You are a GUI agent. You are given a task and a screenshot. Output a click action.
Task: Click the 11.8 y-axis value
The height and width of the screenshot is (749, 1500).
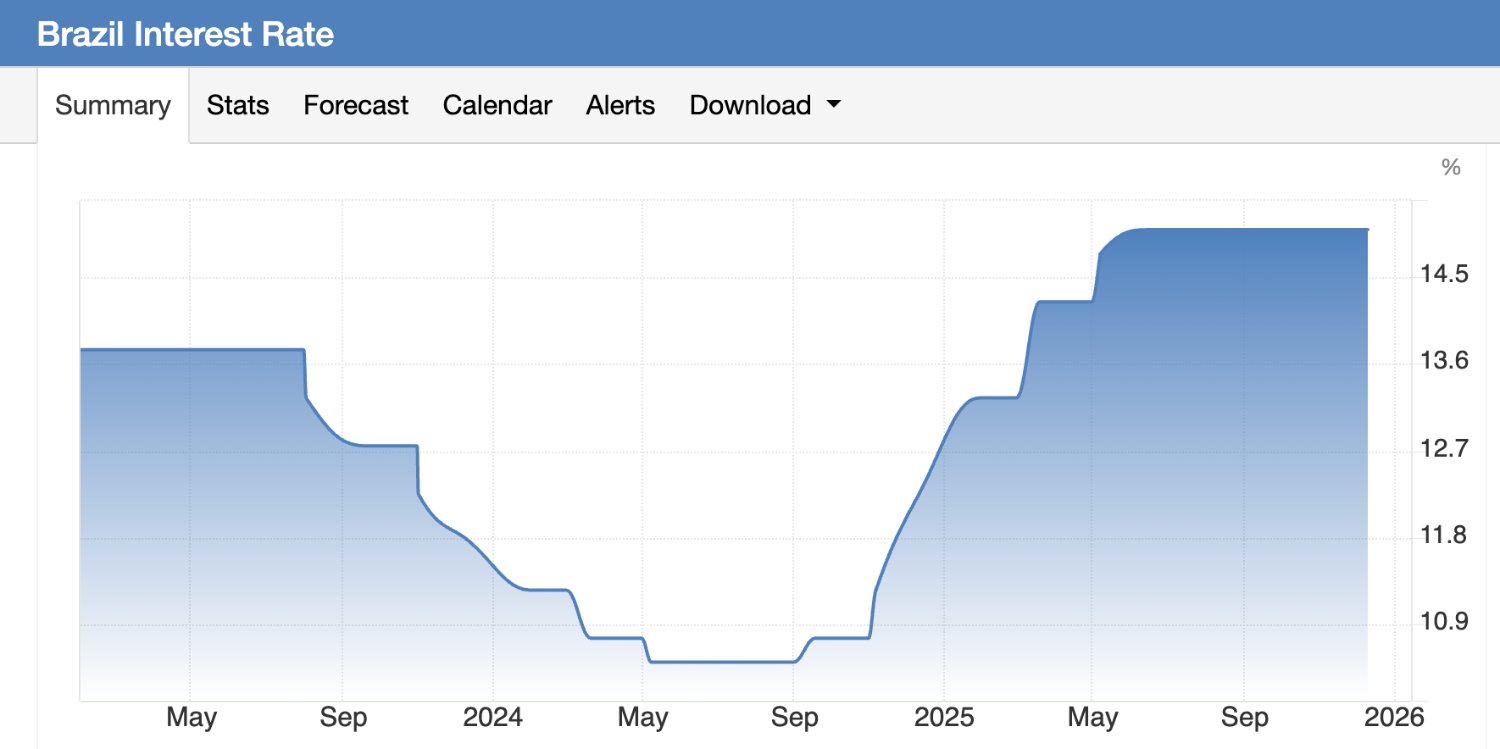1444,535
